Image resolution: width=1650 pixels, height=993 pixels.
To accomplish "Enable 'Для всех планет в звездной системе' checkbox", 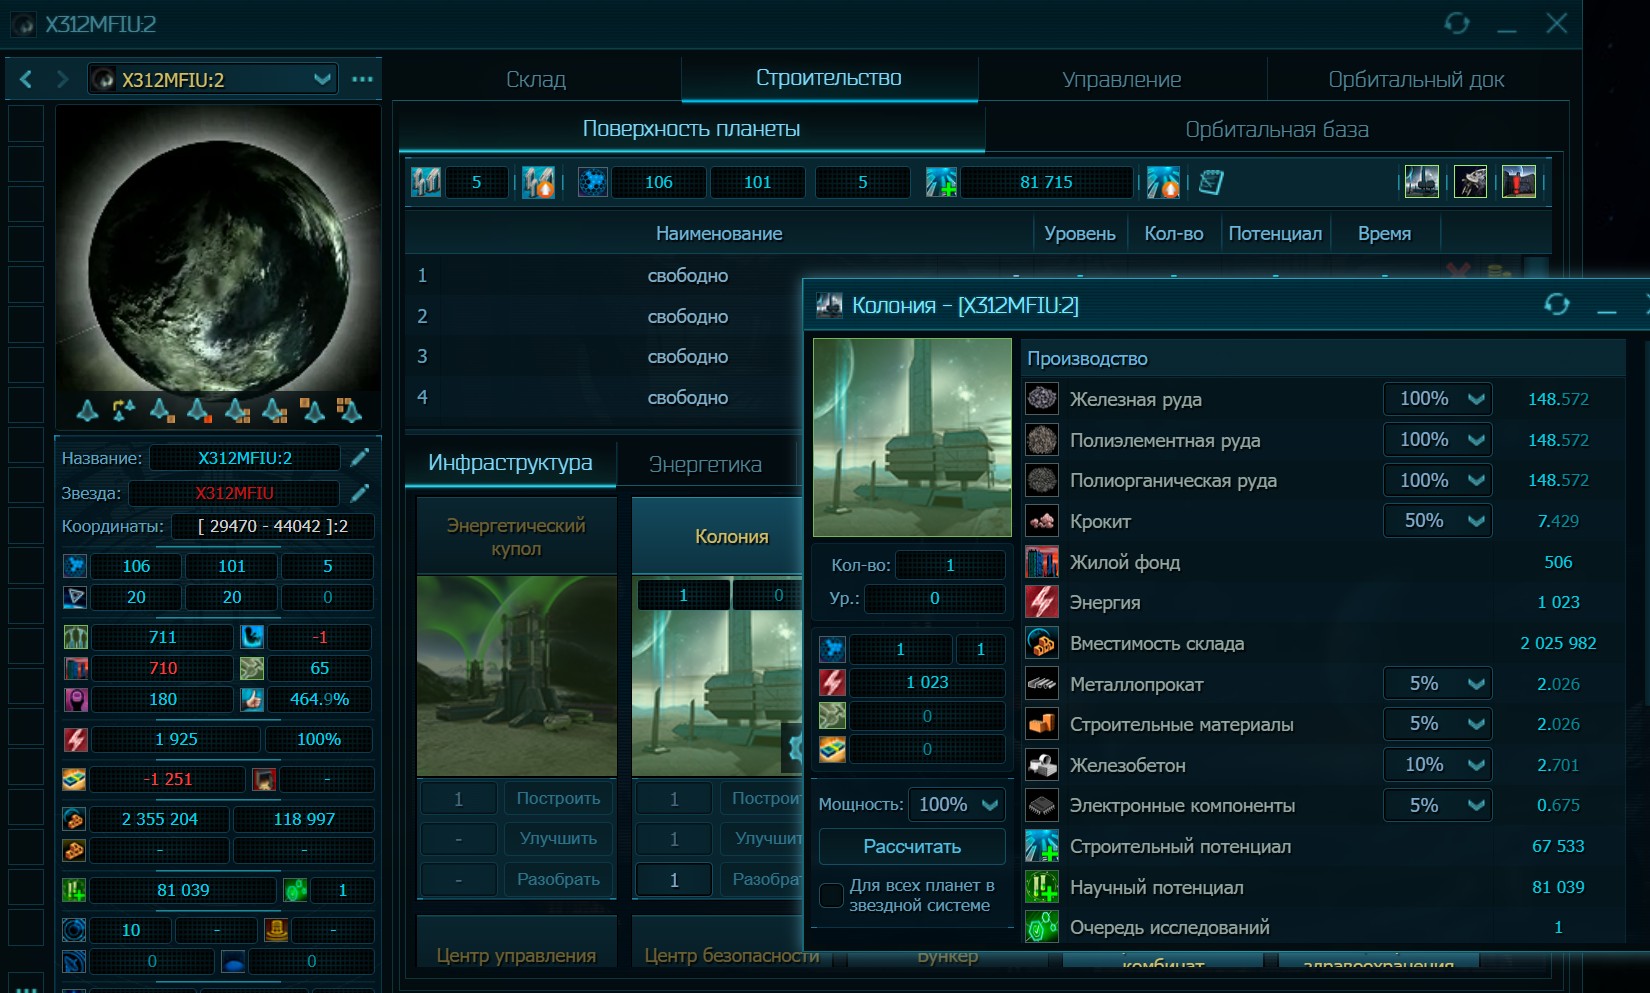I will click(x=831, y=895).
